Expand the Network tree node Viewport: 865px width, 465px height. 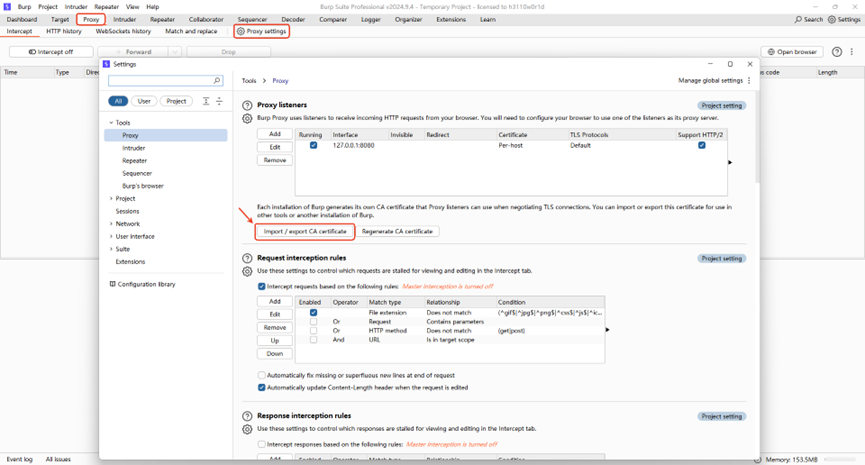click(x=111, y=224)
